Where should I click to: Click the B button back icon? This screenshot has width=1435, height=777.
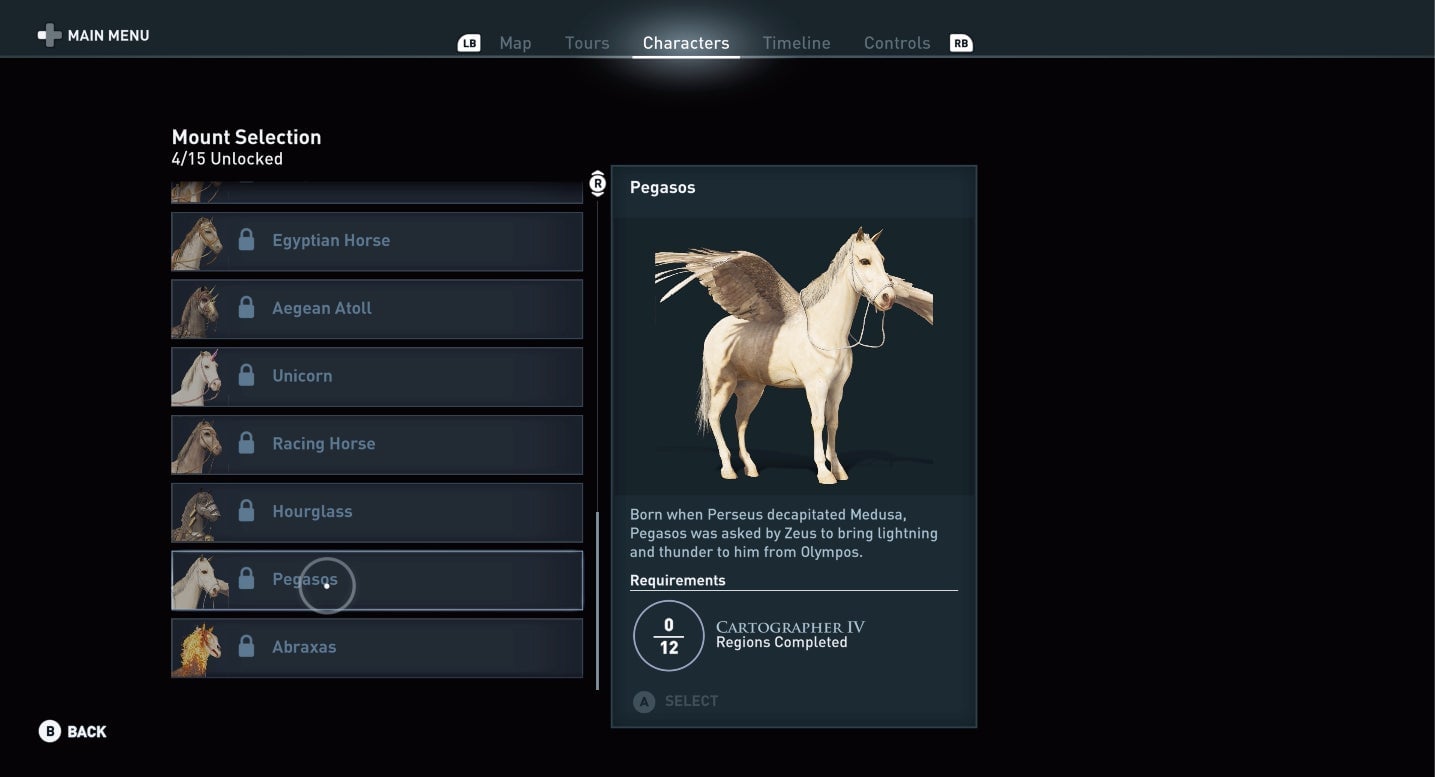pyautogui.click(x=50, y=732)
